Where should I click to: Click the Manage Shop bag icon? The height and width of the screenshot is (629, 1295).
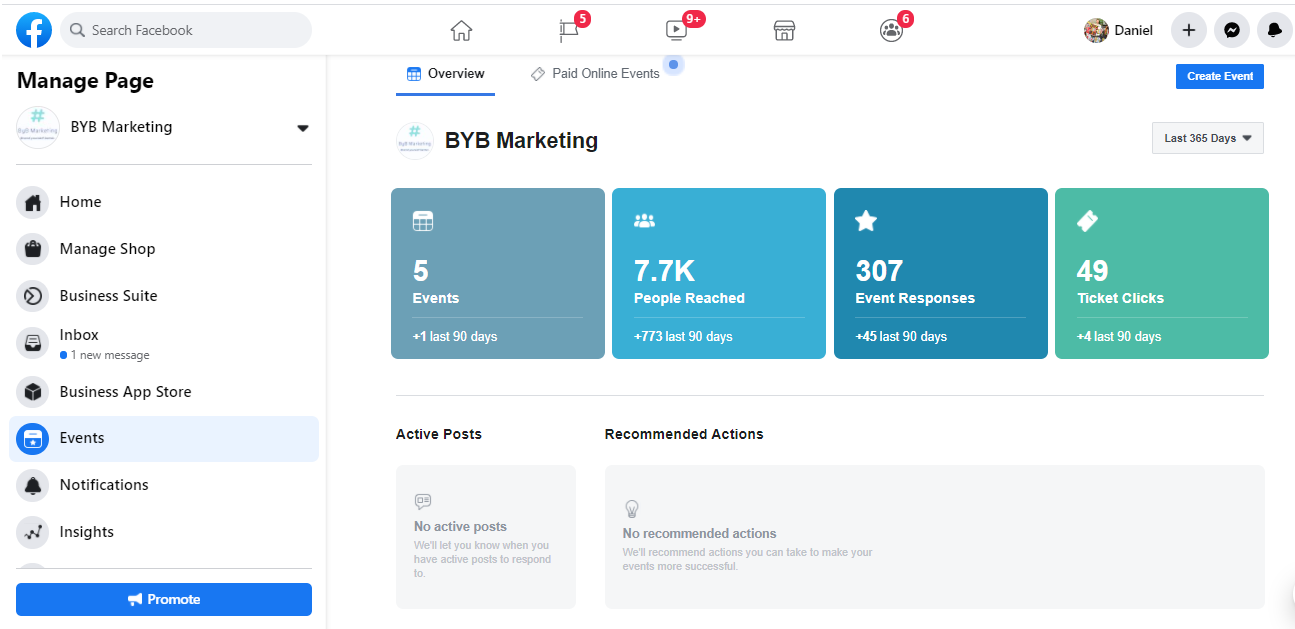tap(33, 249)
